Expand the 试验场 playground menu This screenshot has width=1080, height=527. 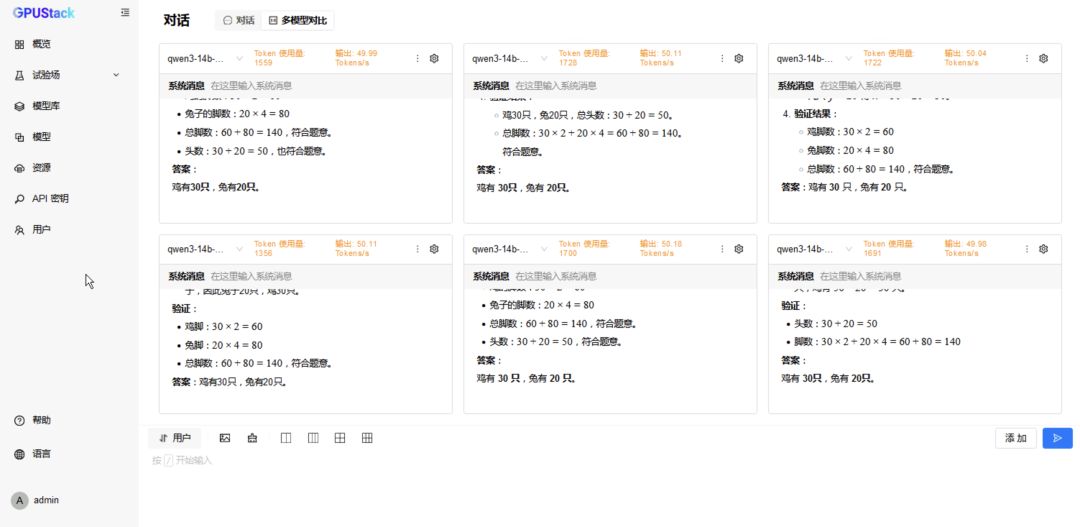tap(69, 75)
